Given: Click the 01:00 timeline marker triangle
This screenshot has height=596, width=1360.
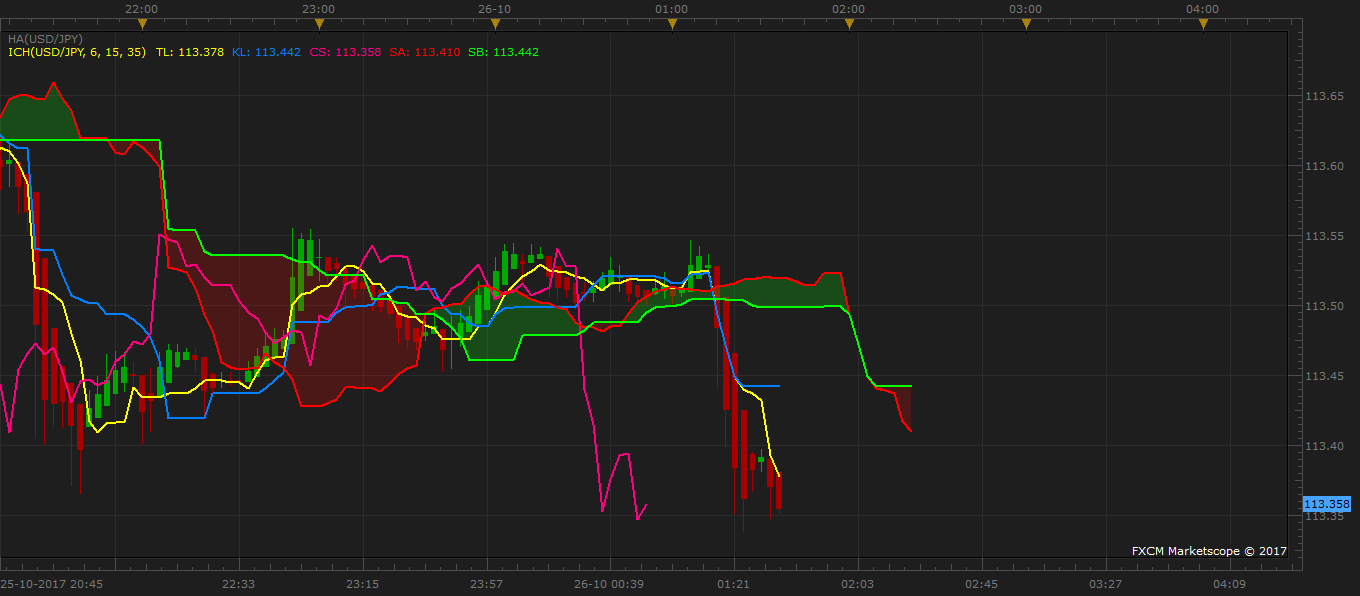Looking at the screenshot, I should point(672,22).
